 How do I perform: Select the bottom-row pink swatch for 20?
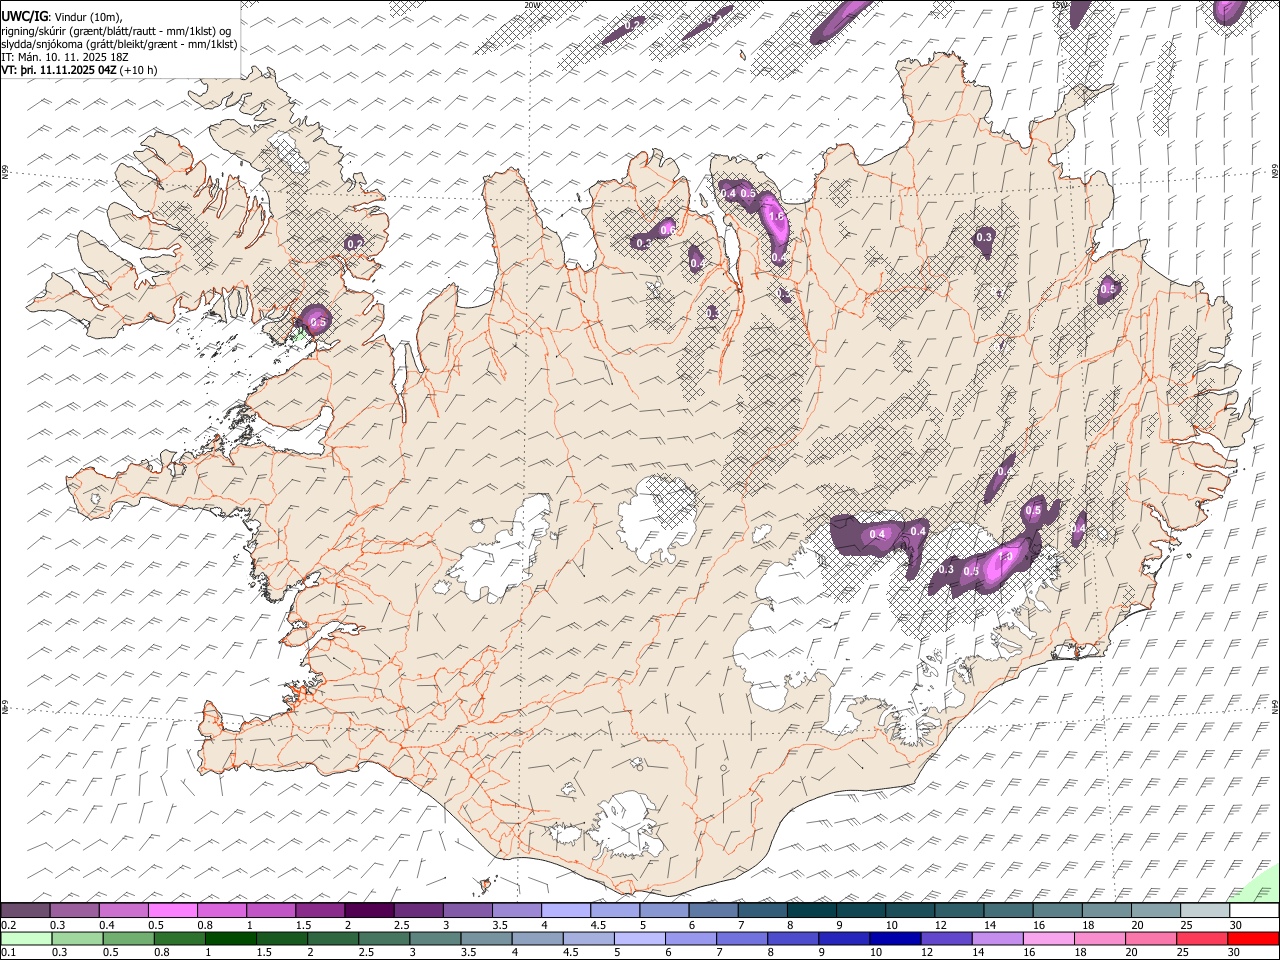1150,938
